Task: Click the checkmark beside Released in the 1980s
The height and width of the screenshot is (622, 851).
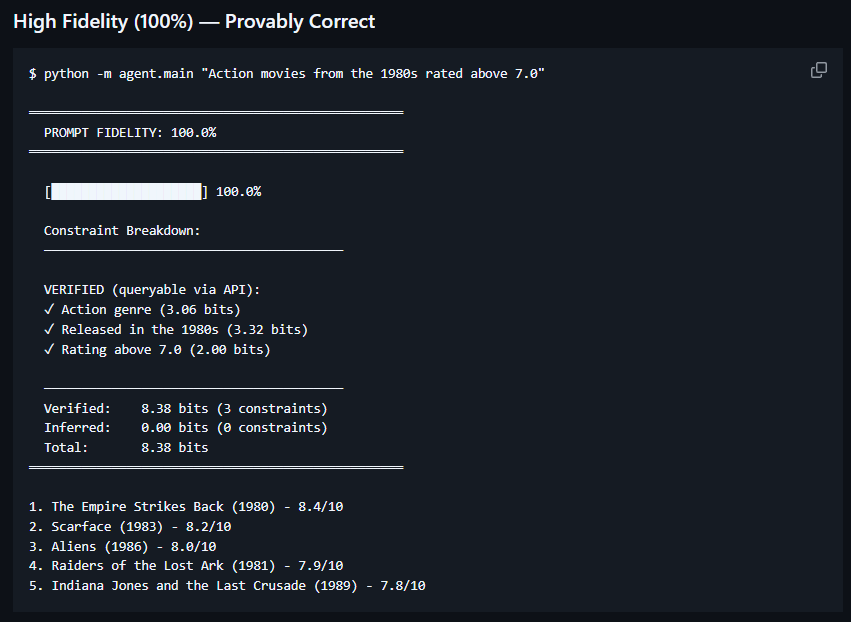Action: (x=49, y=330)
